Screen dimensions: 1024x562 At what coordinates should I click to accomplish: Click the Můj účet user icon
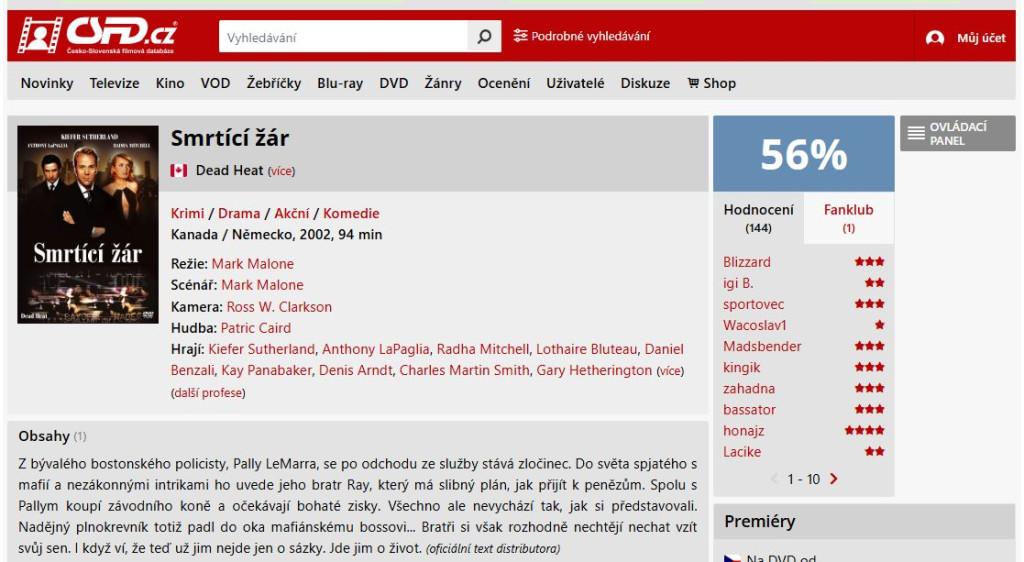tap(935, 38)
